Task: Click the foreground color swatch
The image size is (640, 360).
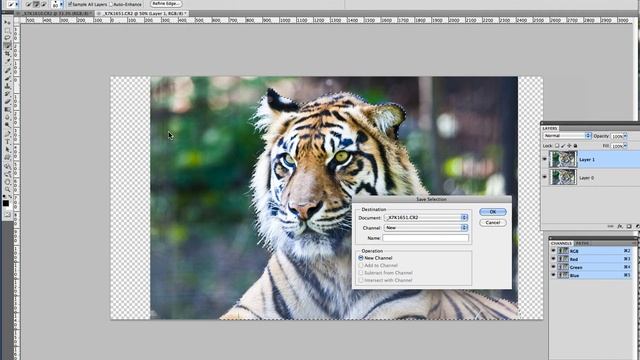Action: [x=6, y=203]
